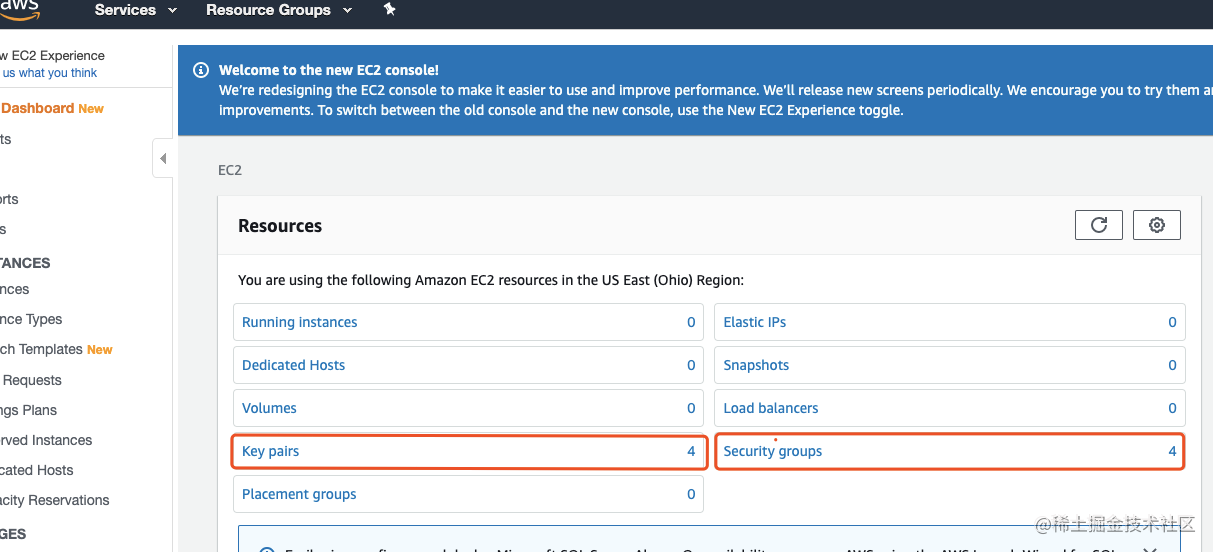Collapse the left sidebar with the arrow

pos(162,158)
